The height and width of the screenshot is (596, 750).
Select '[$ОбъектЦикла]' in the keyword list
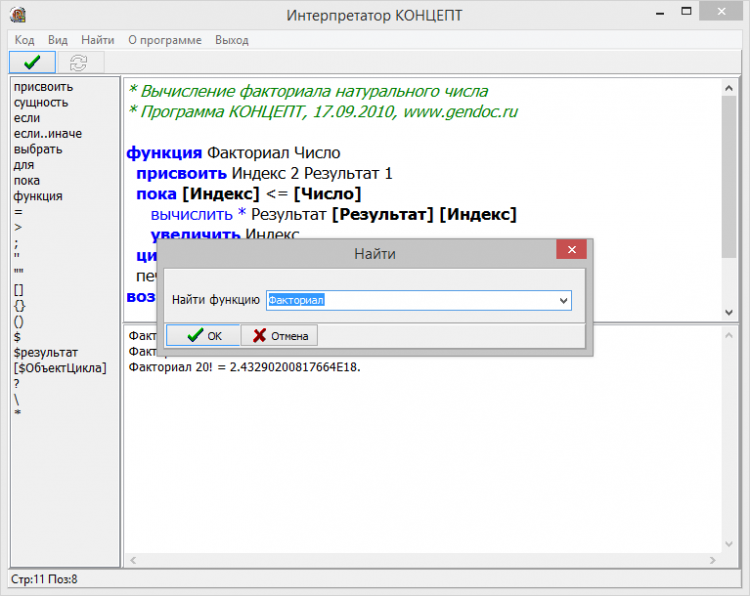pos(60,368)
